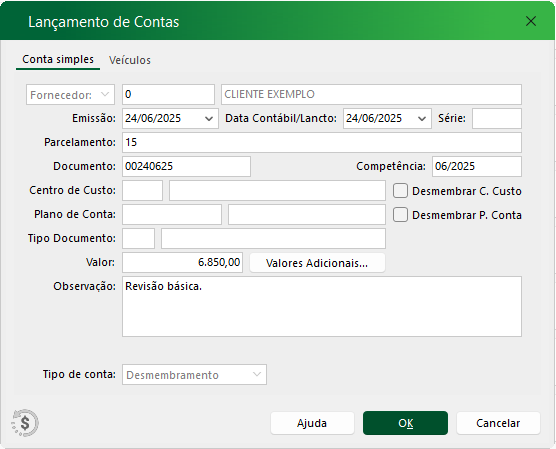The image size is (556, 449).
Task: Enable the Desmembrar P. Conta checkbox
Action: tap(400, 215)
